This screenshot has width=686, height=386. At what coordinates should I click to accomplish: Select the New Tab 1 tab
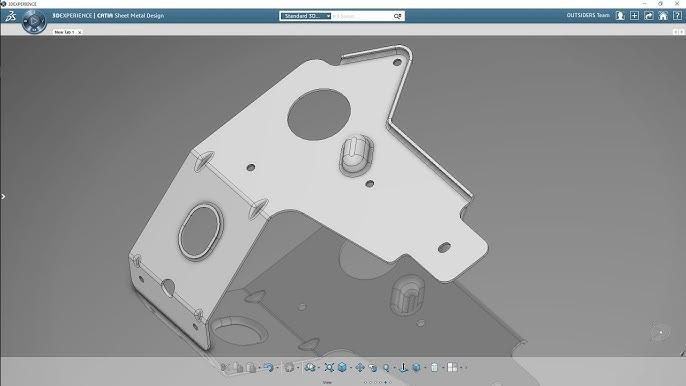coord(64,32)
